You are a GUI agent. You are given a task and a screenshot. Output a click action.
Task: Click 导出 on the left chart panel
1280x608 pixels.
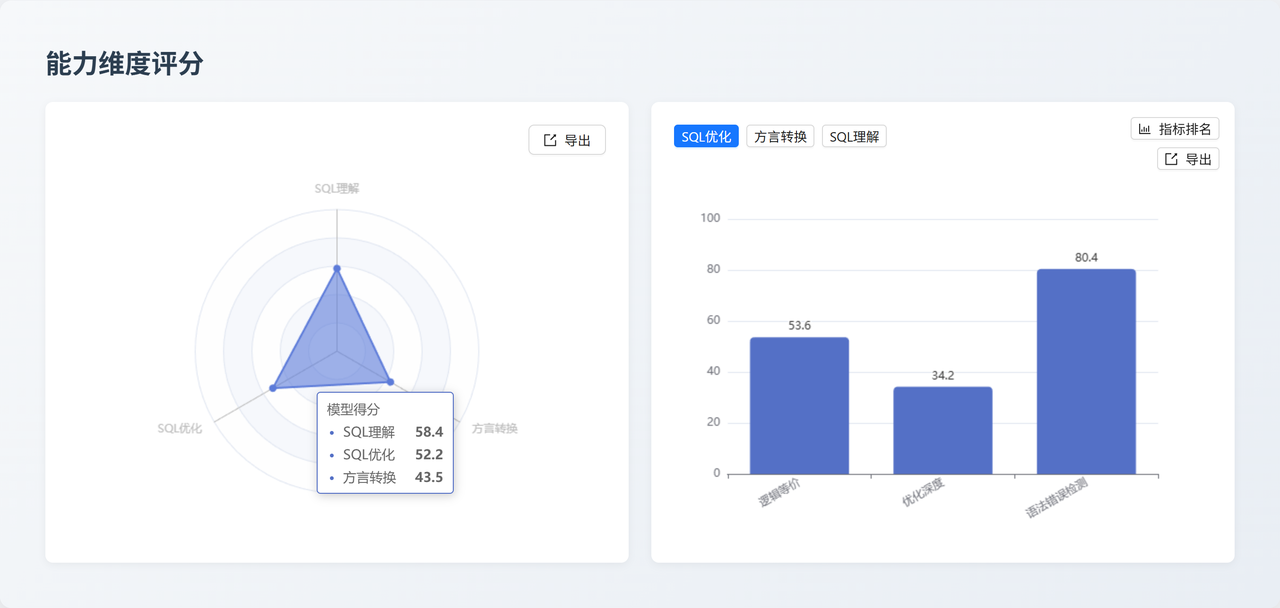tap(567, 140)
